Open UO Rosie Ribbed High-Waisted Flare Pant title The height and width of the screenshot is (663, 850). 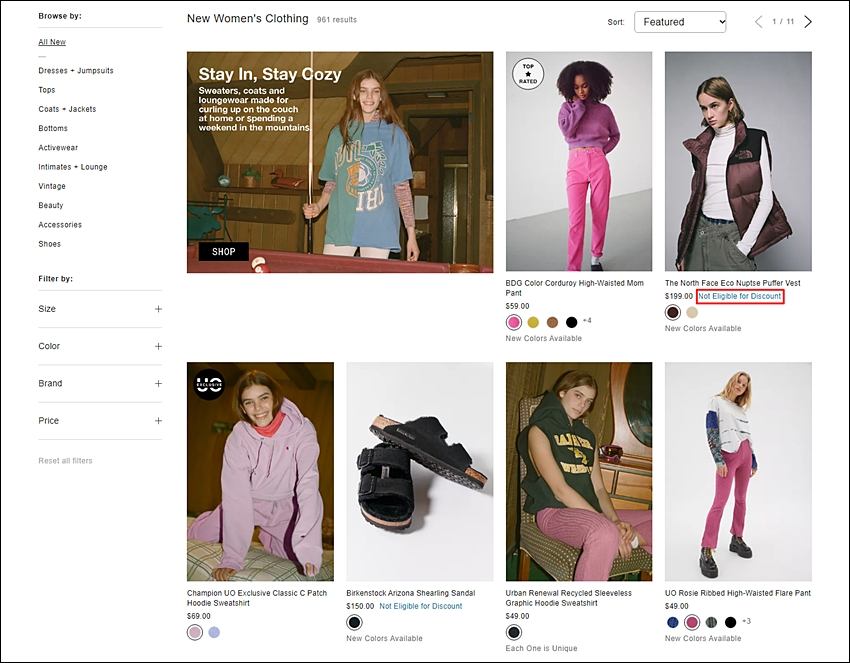point(738,593)
